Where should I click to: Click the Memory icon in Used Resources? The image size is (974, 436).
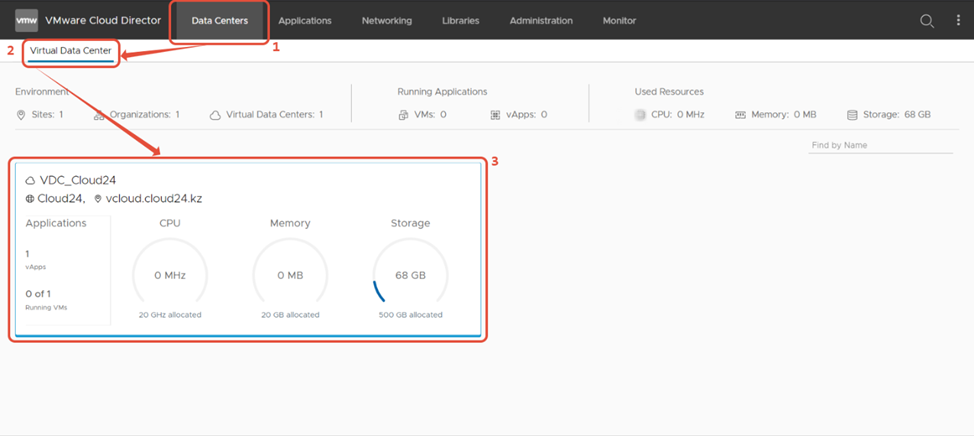click(x=741, y=115)
